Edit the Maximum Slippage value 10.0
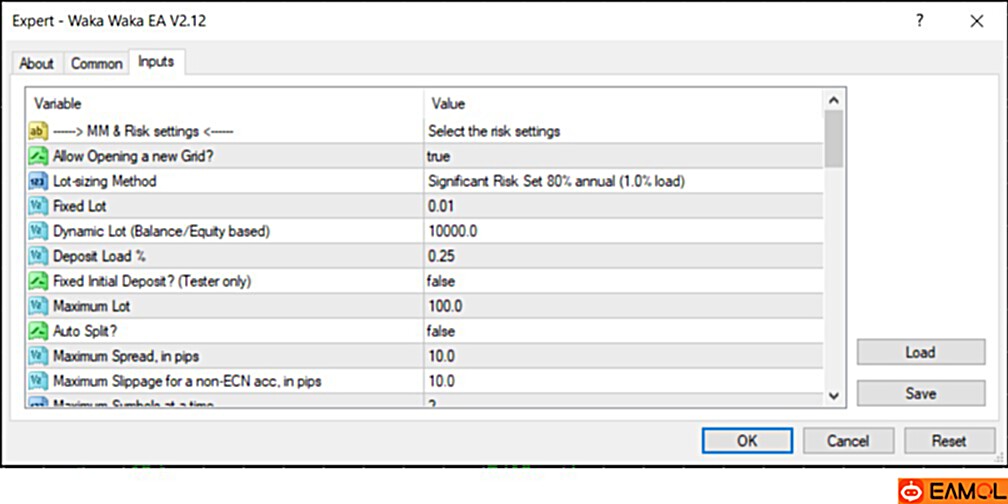This screenshot has width=1008, height=504. tap(624, 381)
